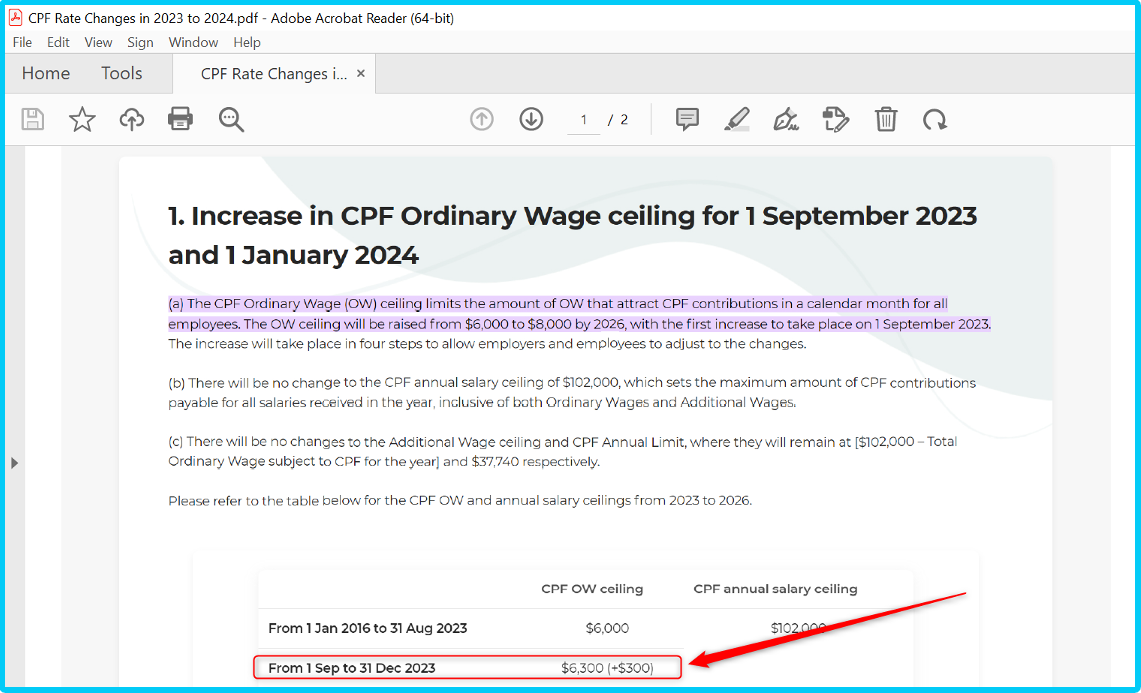
Task: Switch to the Tools tab
Action: (x=122, y=74)
